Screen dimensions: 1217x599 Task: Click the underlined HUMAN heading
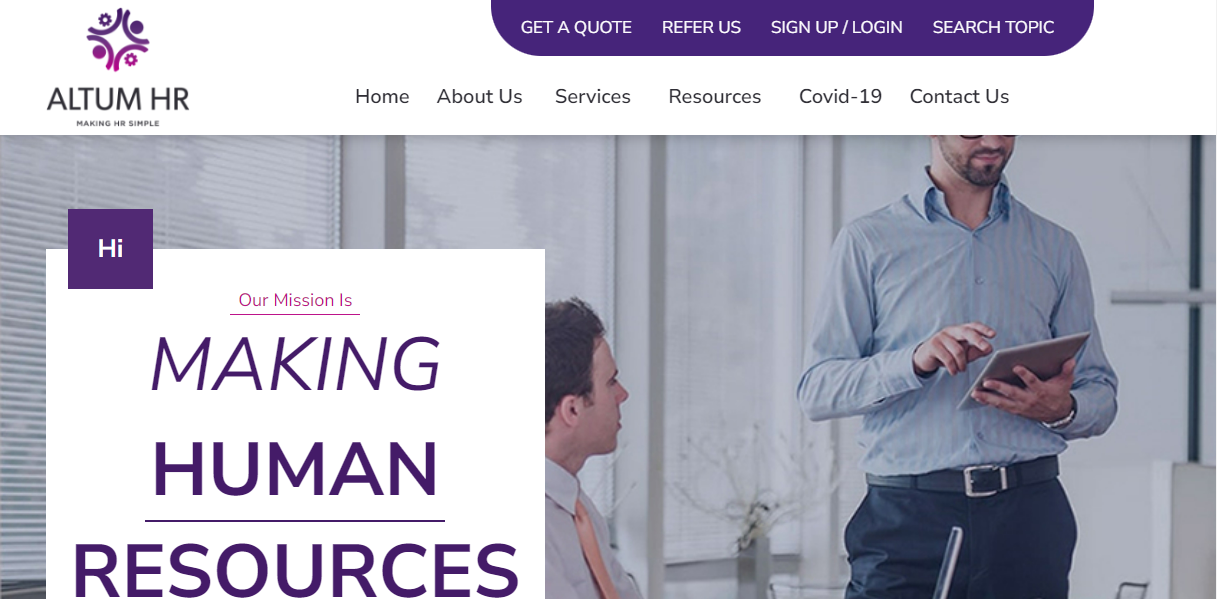tap(295, 468)
